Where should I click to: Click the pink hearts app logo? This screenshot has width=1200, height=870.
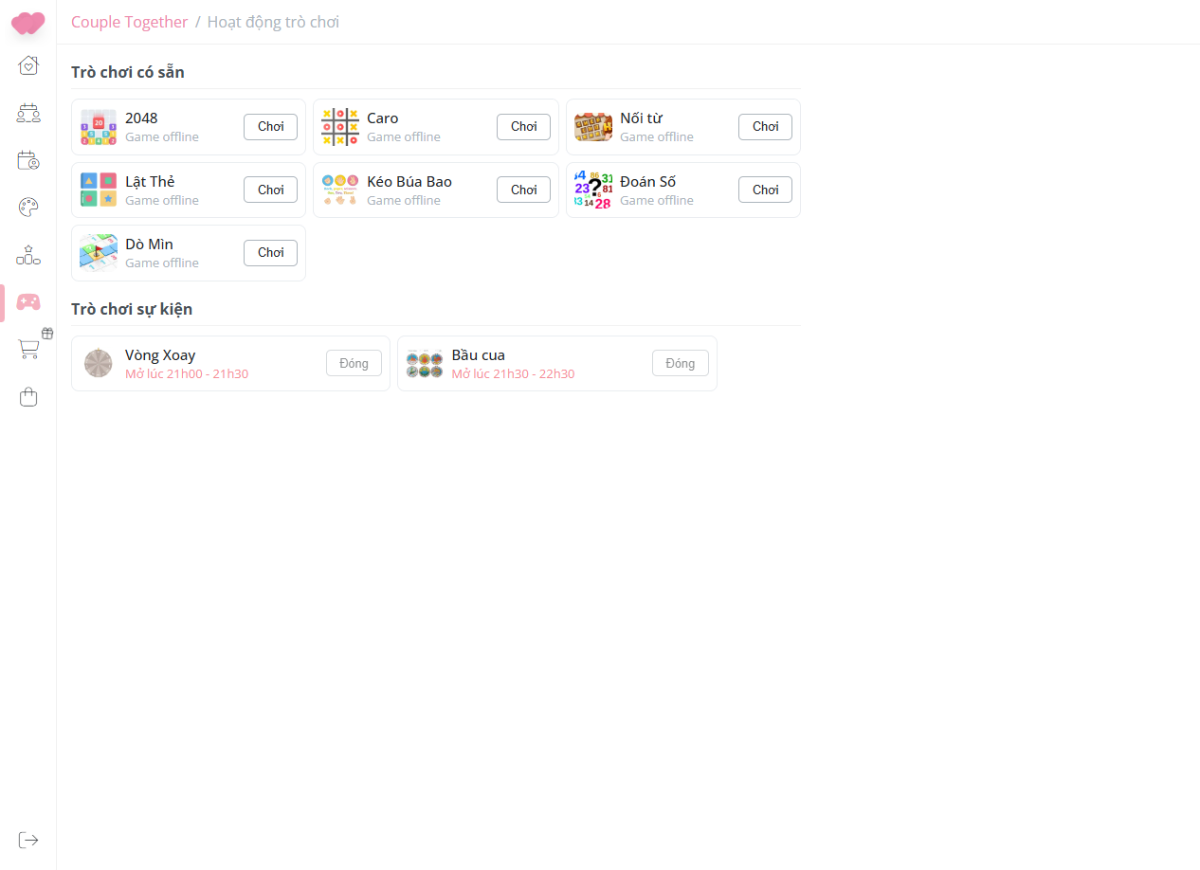pos(28,22)
